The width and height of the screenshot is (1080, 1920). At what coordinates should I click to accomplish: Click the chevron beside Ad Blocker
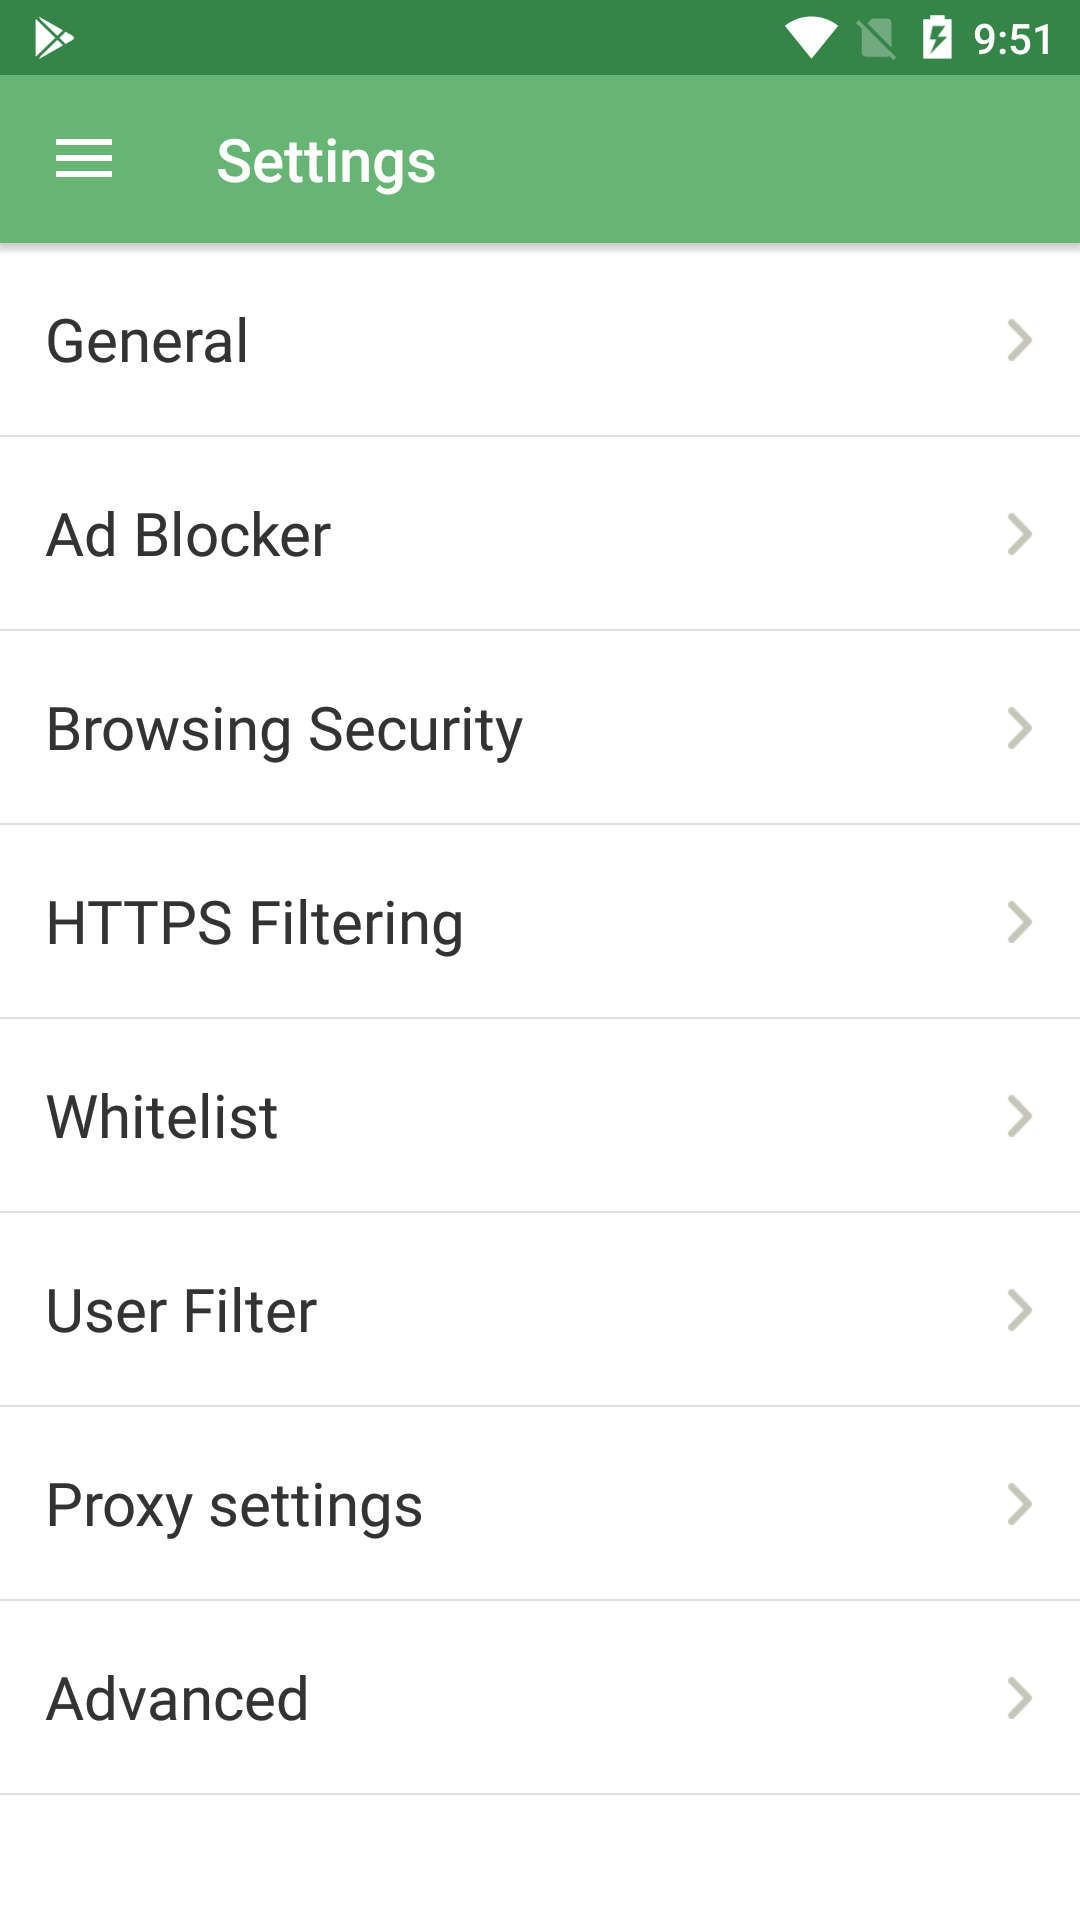pyautogui.click(x=1019, y=534)
